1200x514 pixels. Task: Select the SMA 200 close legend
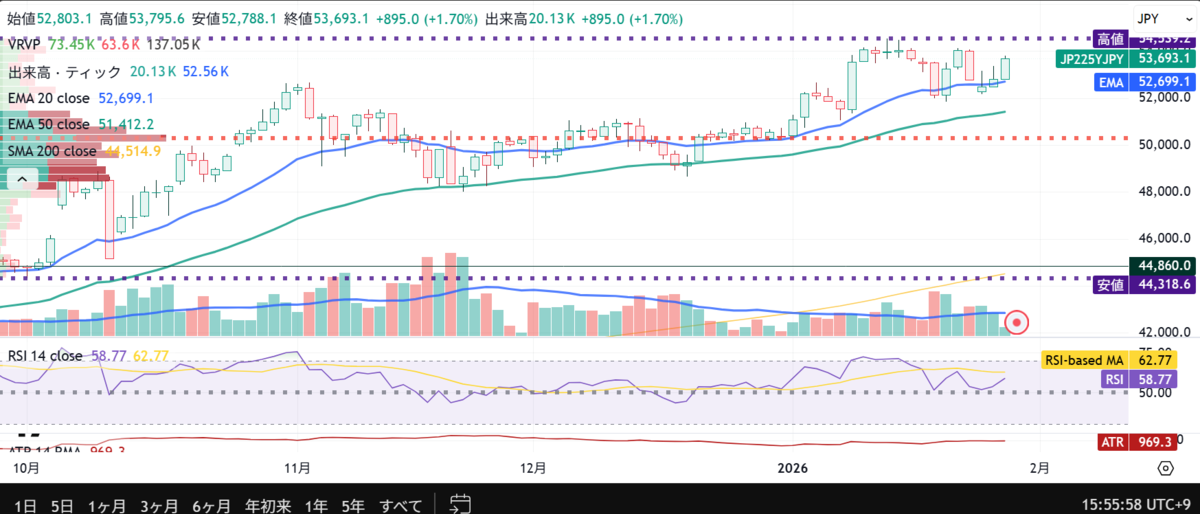click(52, 151)
